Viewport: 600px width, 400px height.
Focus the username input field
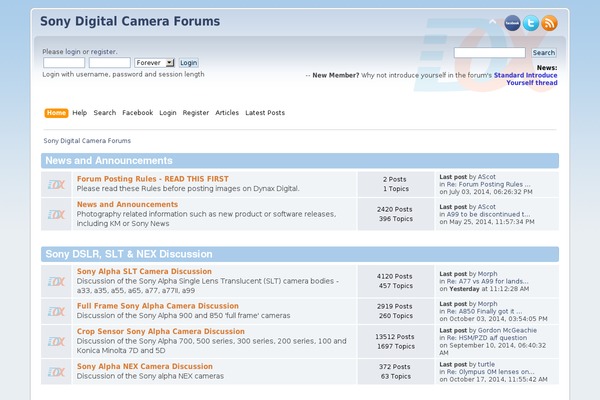pos(64,63)
